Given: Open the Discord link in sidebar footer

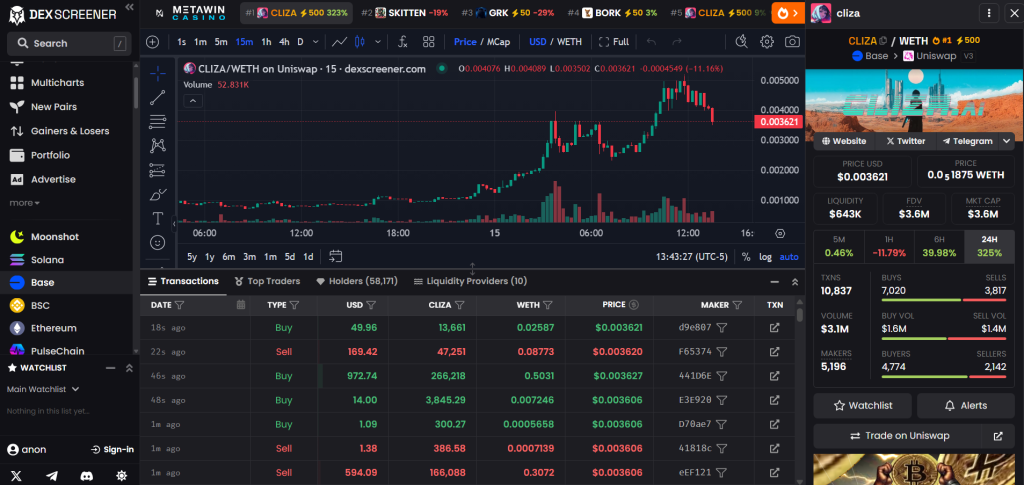Looking at the screenshot, I should tap(86, 476).
